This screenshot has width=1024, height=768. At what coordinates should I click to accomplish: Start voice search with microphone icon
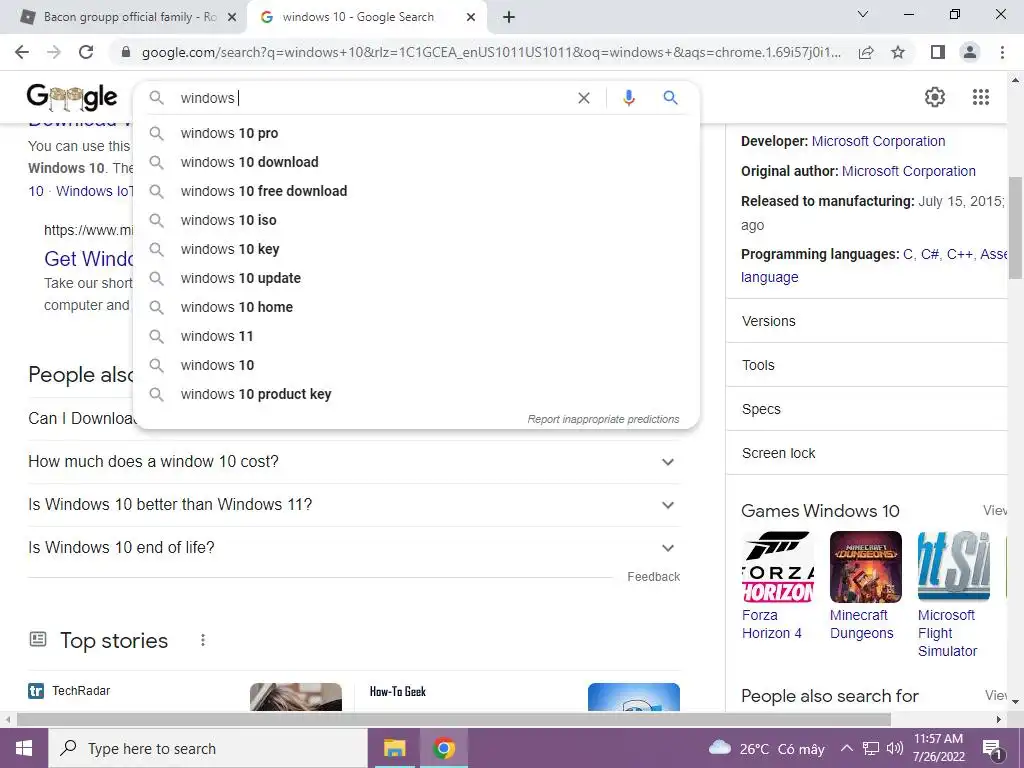tap(629, 98)
